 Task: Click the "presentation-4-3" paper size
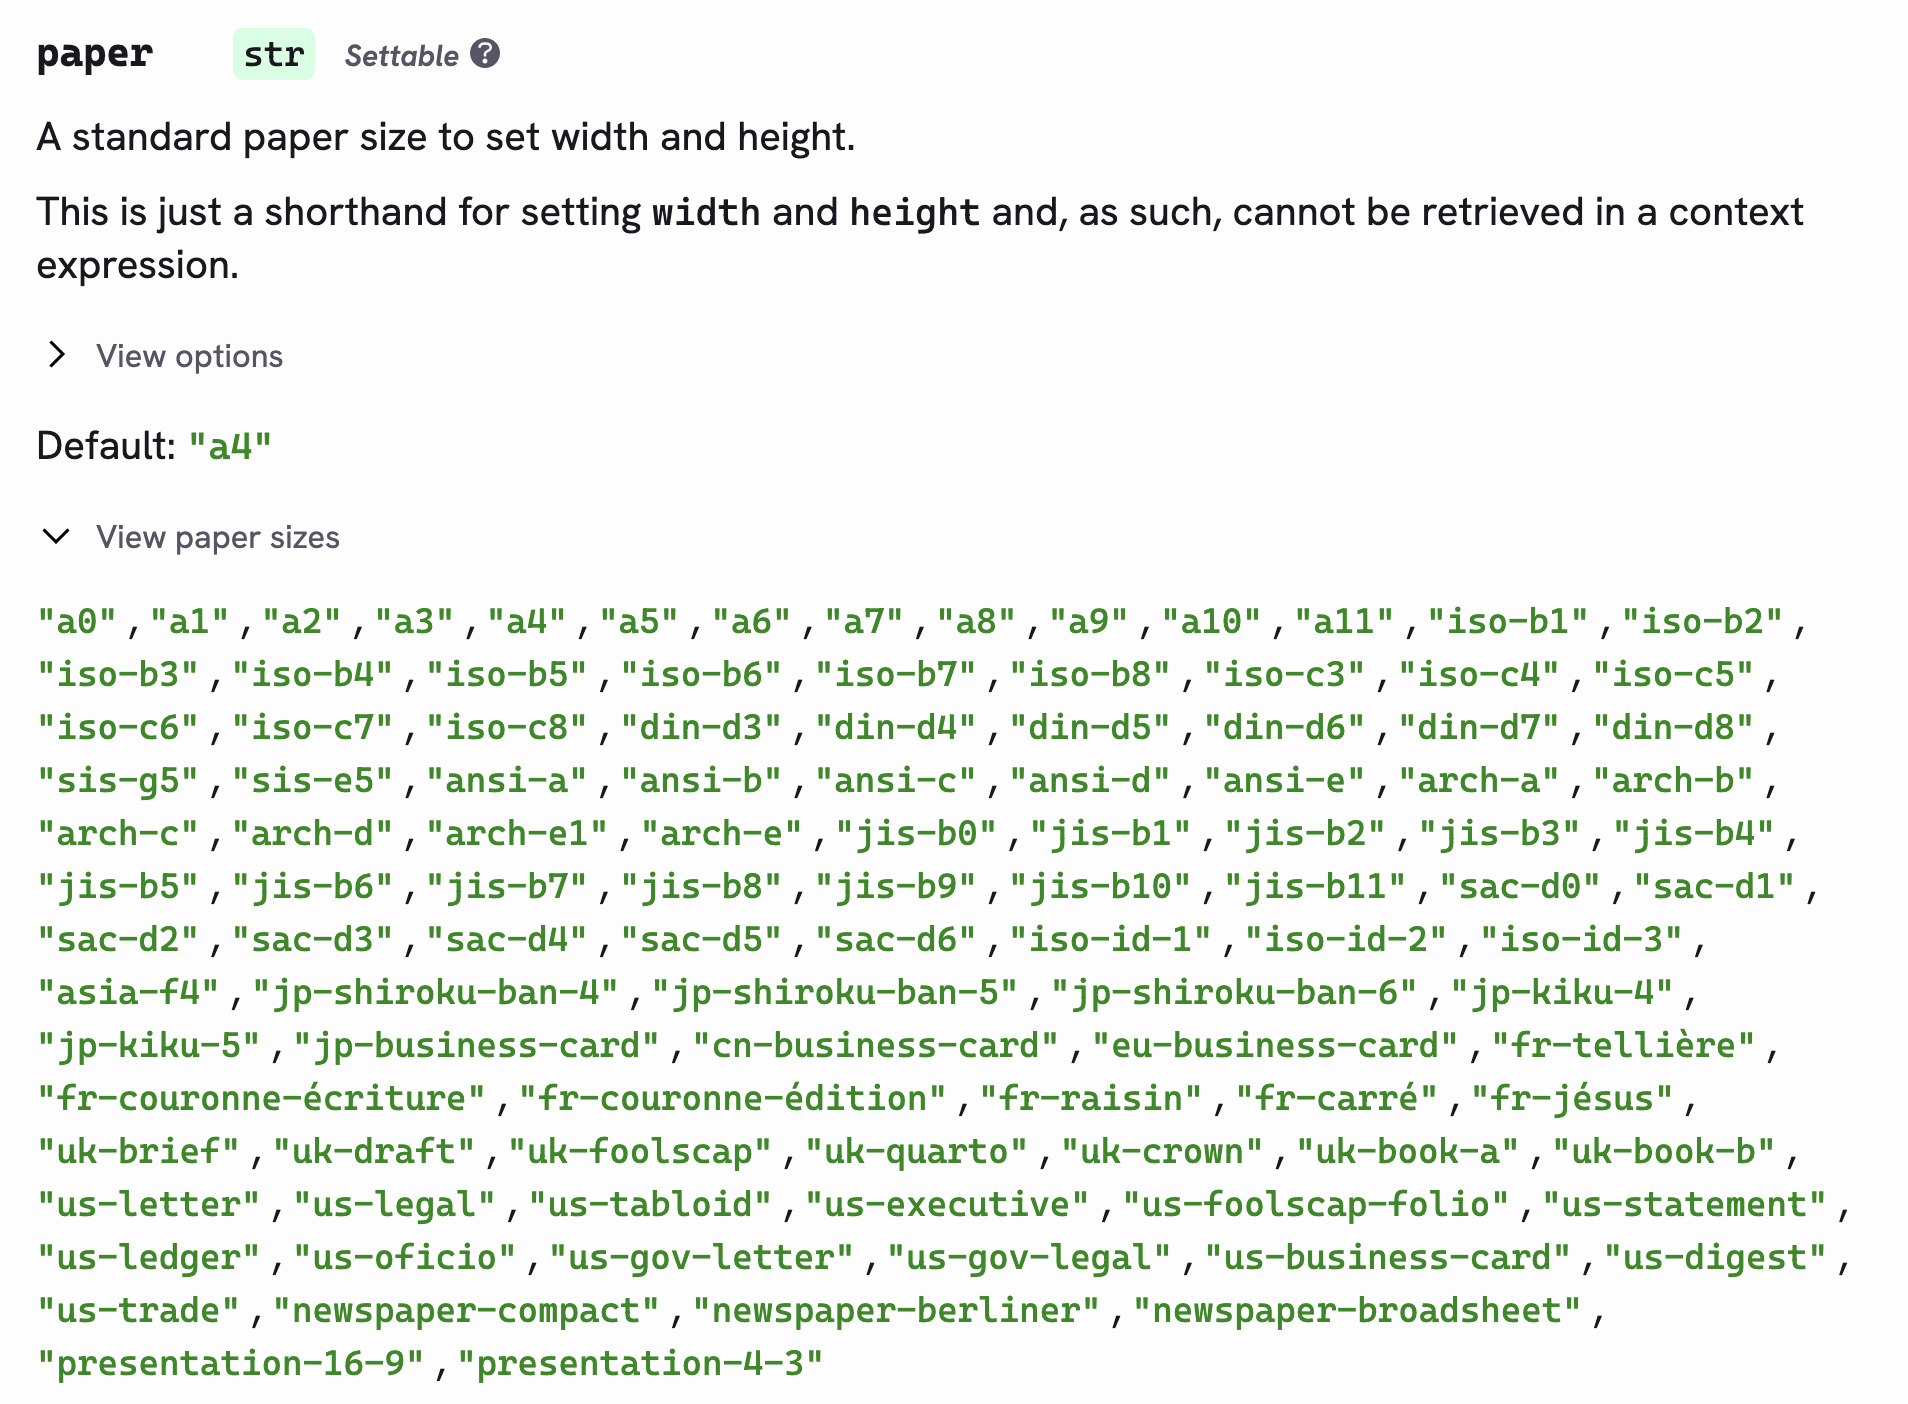tap(640, 1364)
